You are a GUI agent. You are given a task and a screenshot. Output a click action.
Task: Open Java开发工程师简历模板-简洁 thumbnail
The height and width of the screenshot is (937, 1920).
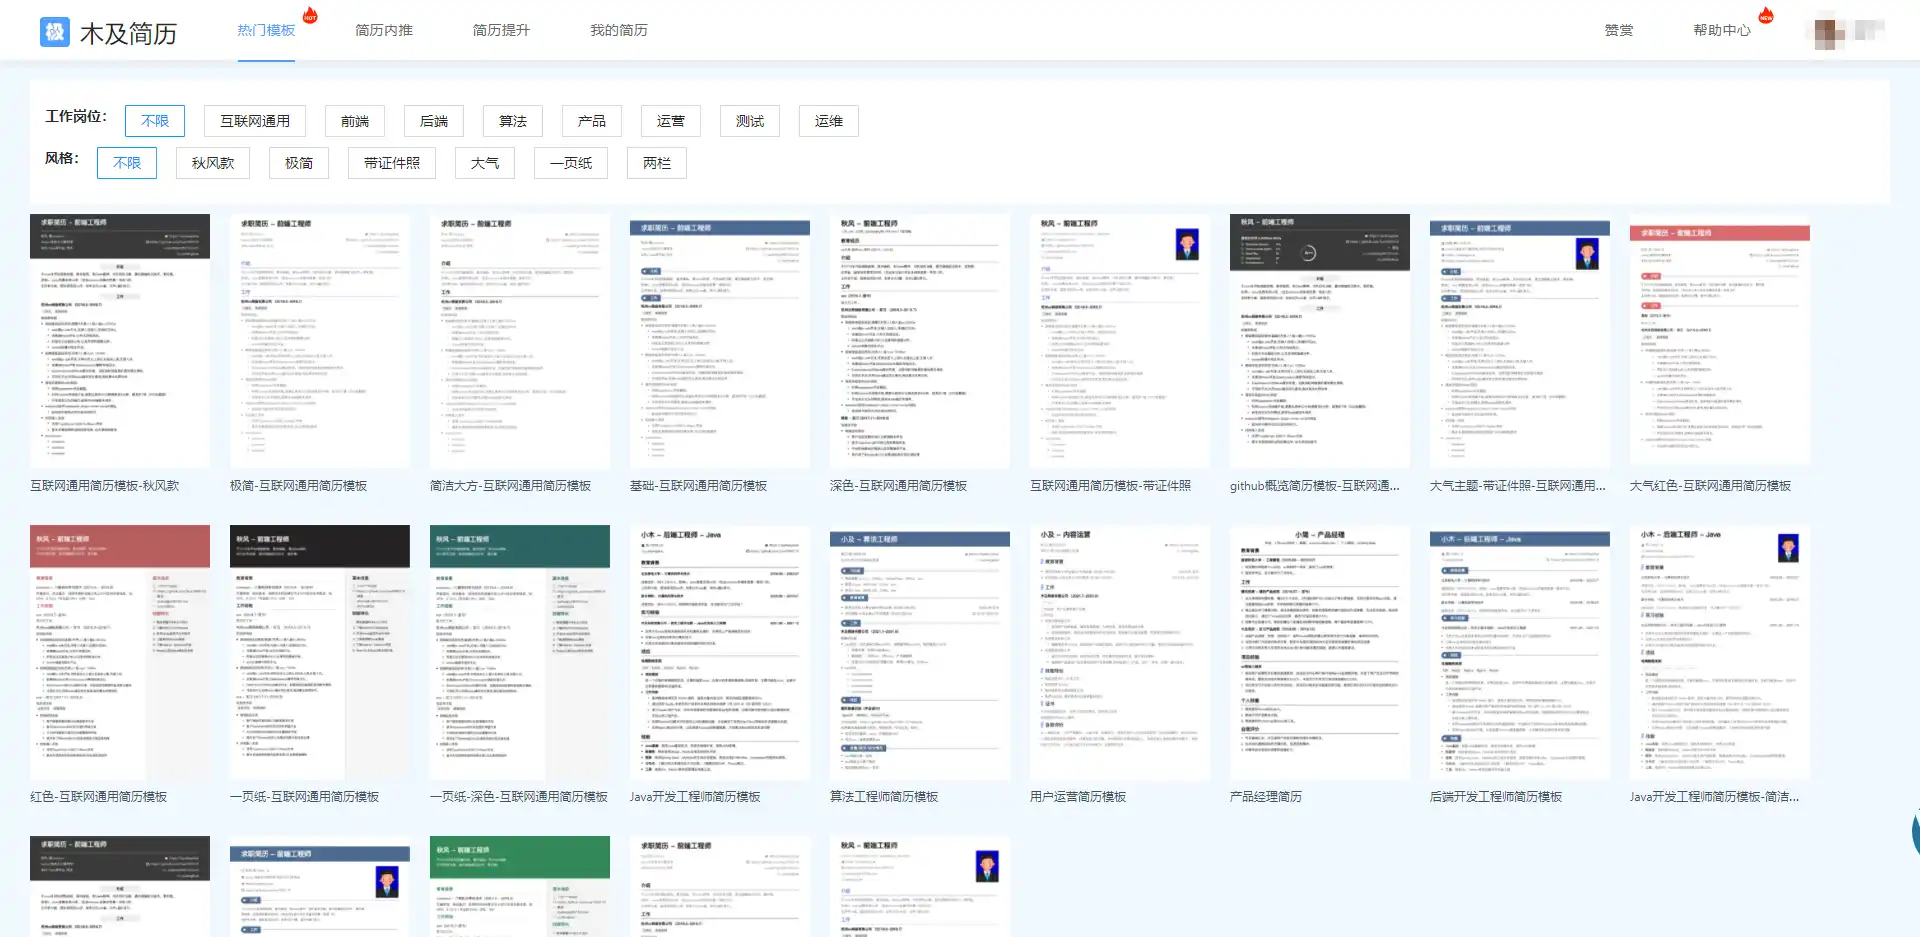(x=1720, y=652)
